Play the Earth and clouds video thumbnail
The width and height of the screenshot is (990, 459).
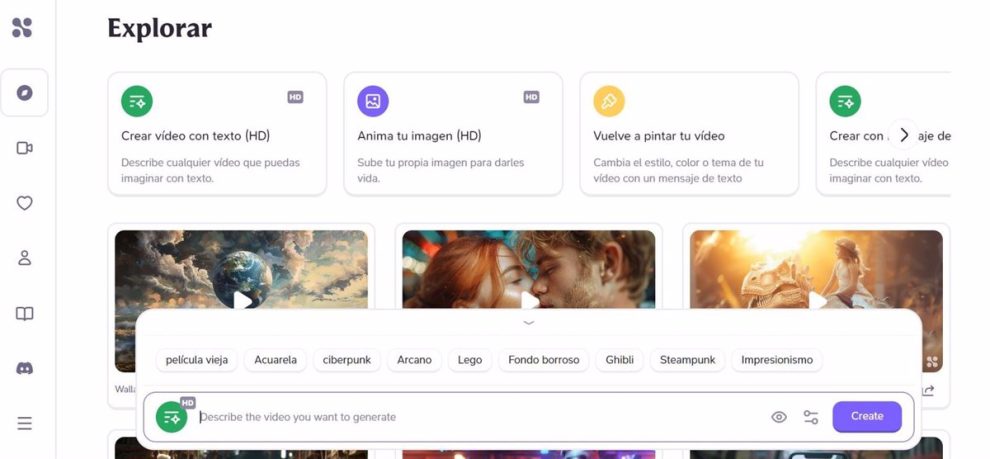[241, 298]
